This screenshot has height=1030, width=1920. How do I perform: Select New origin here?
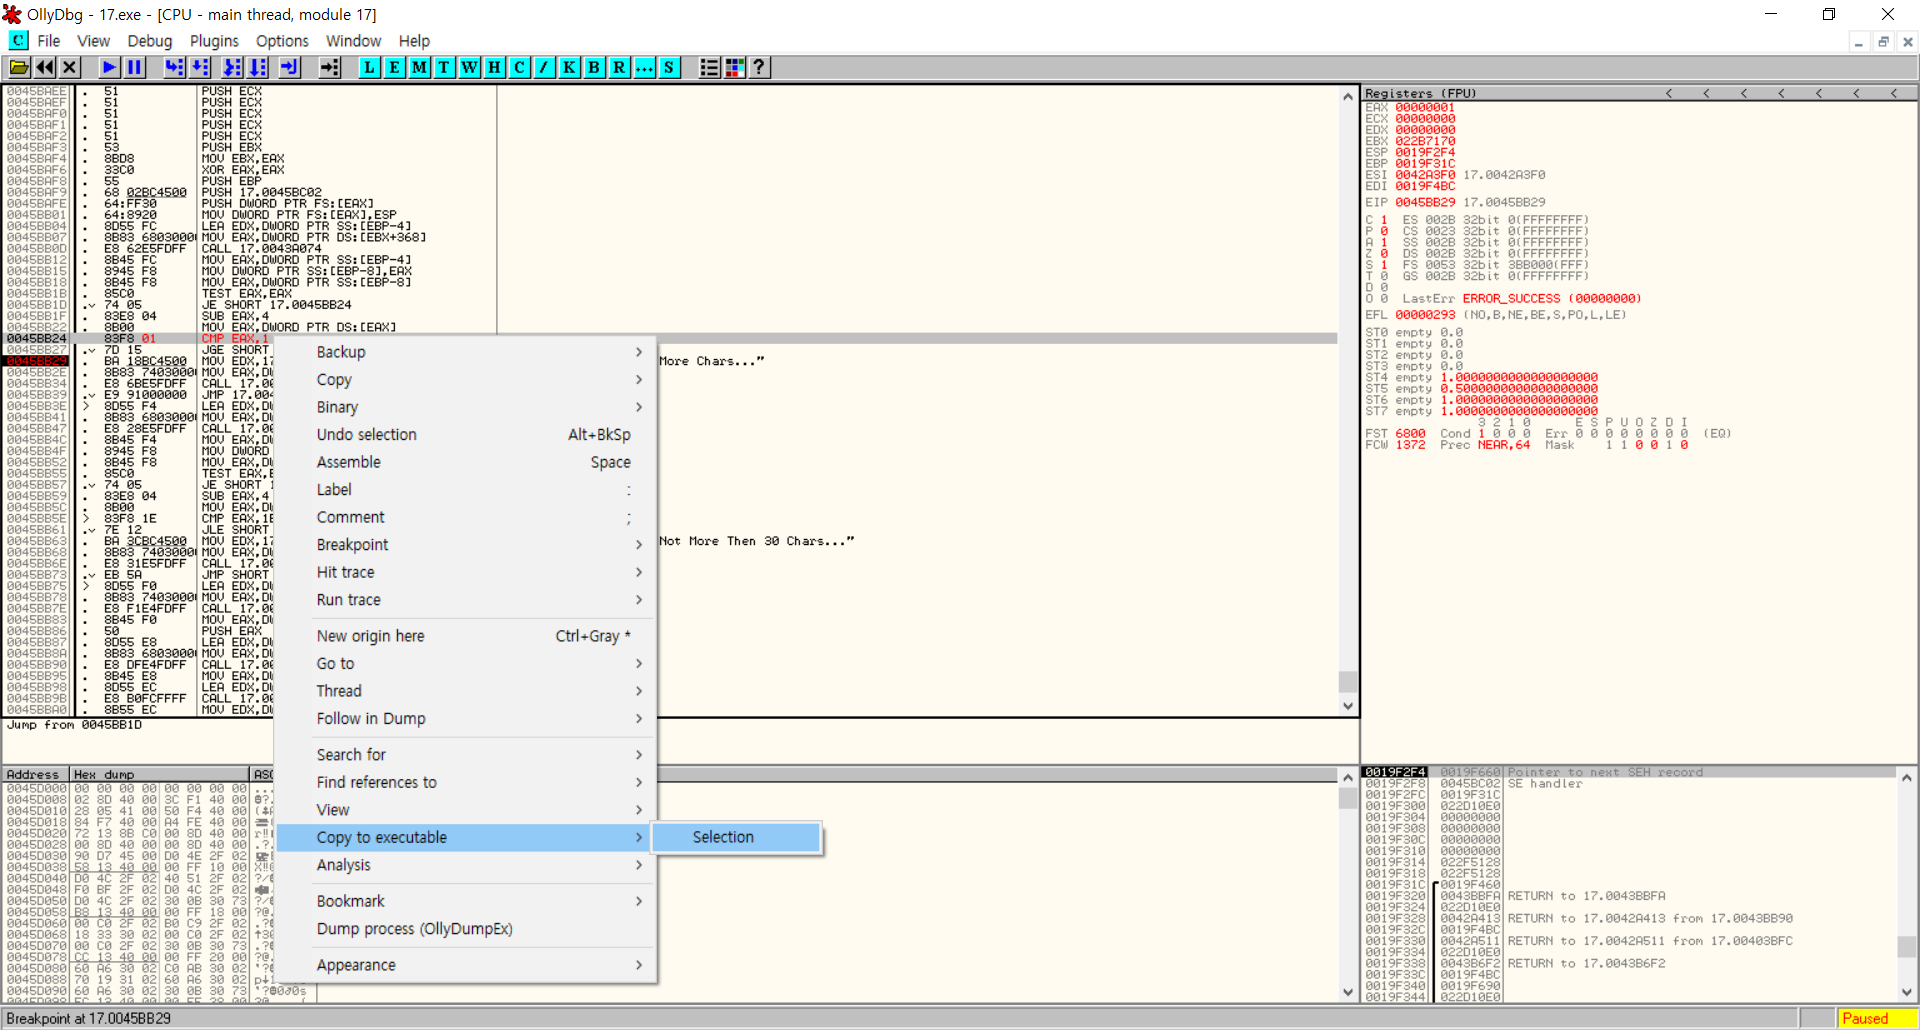click(466, 636)
